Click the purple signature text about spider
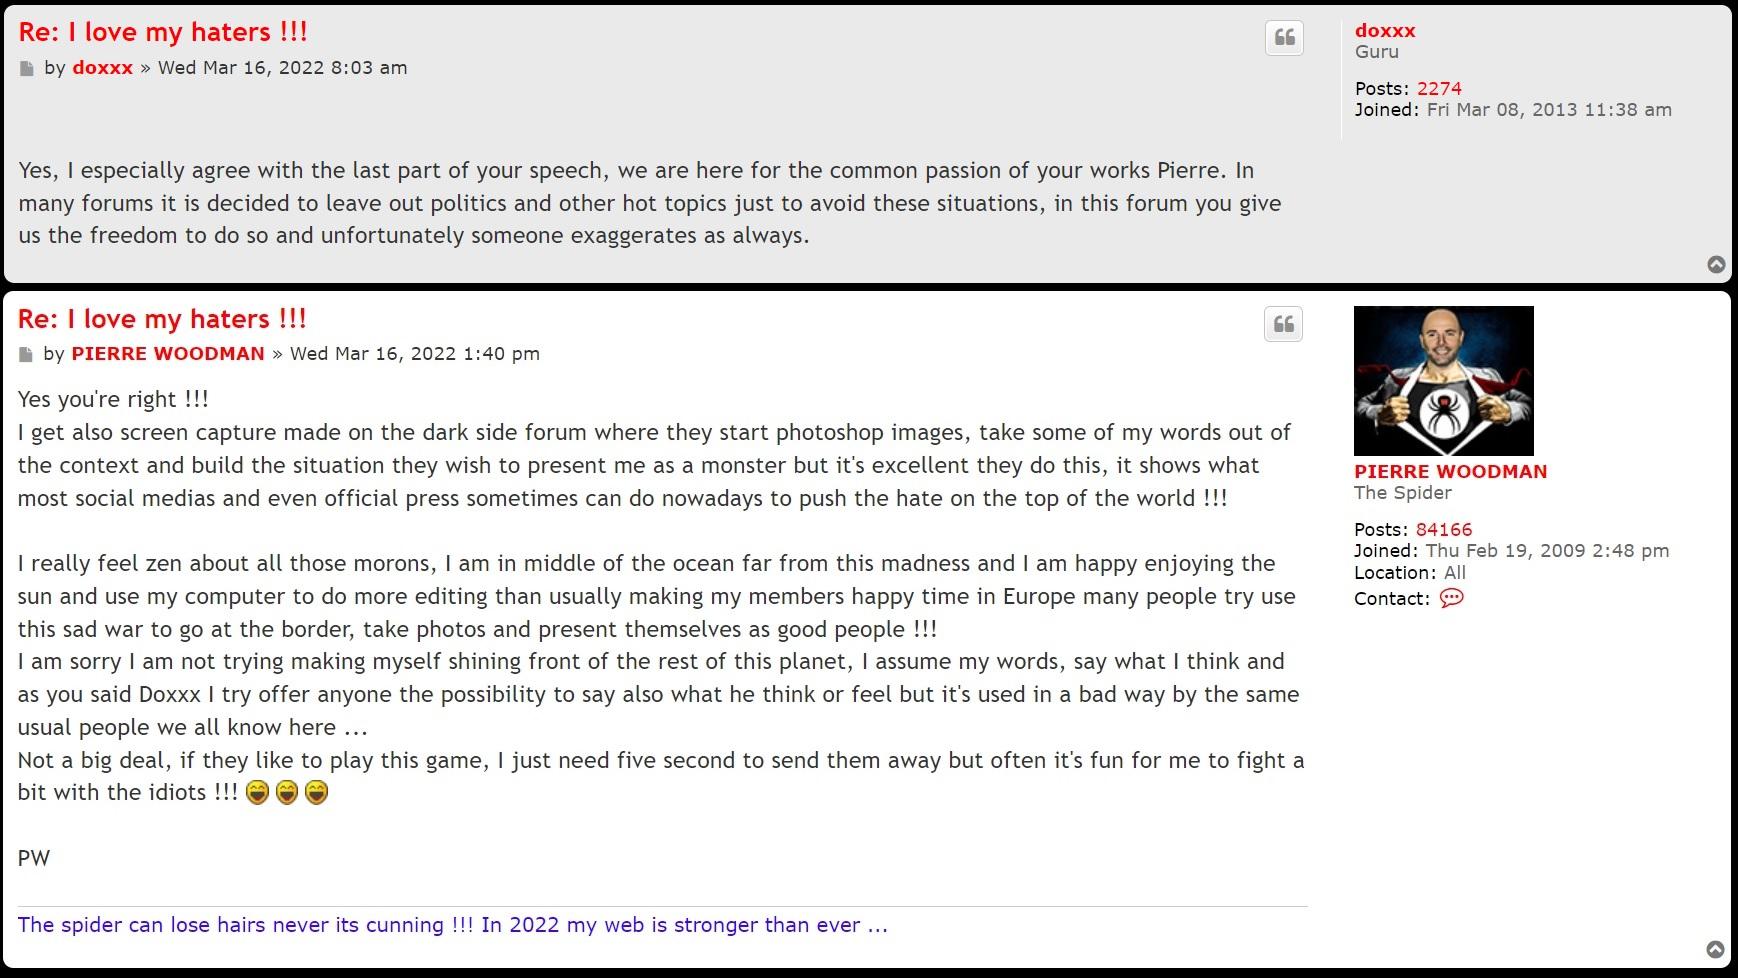Image resolution: width=1738 pixels, height=978 pixels. pyautogui.click(x=452, y=925)
